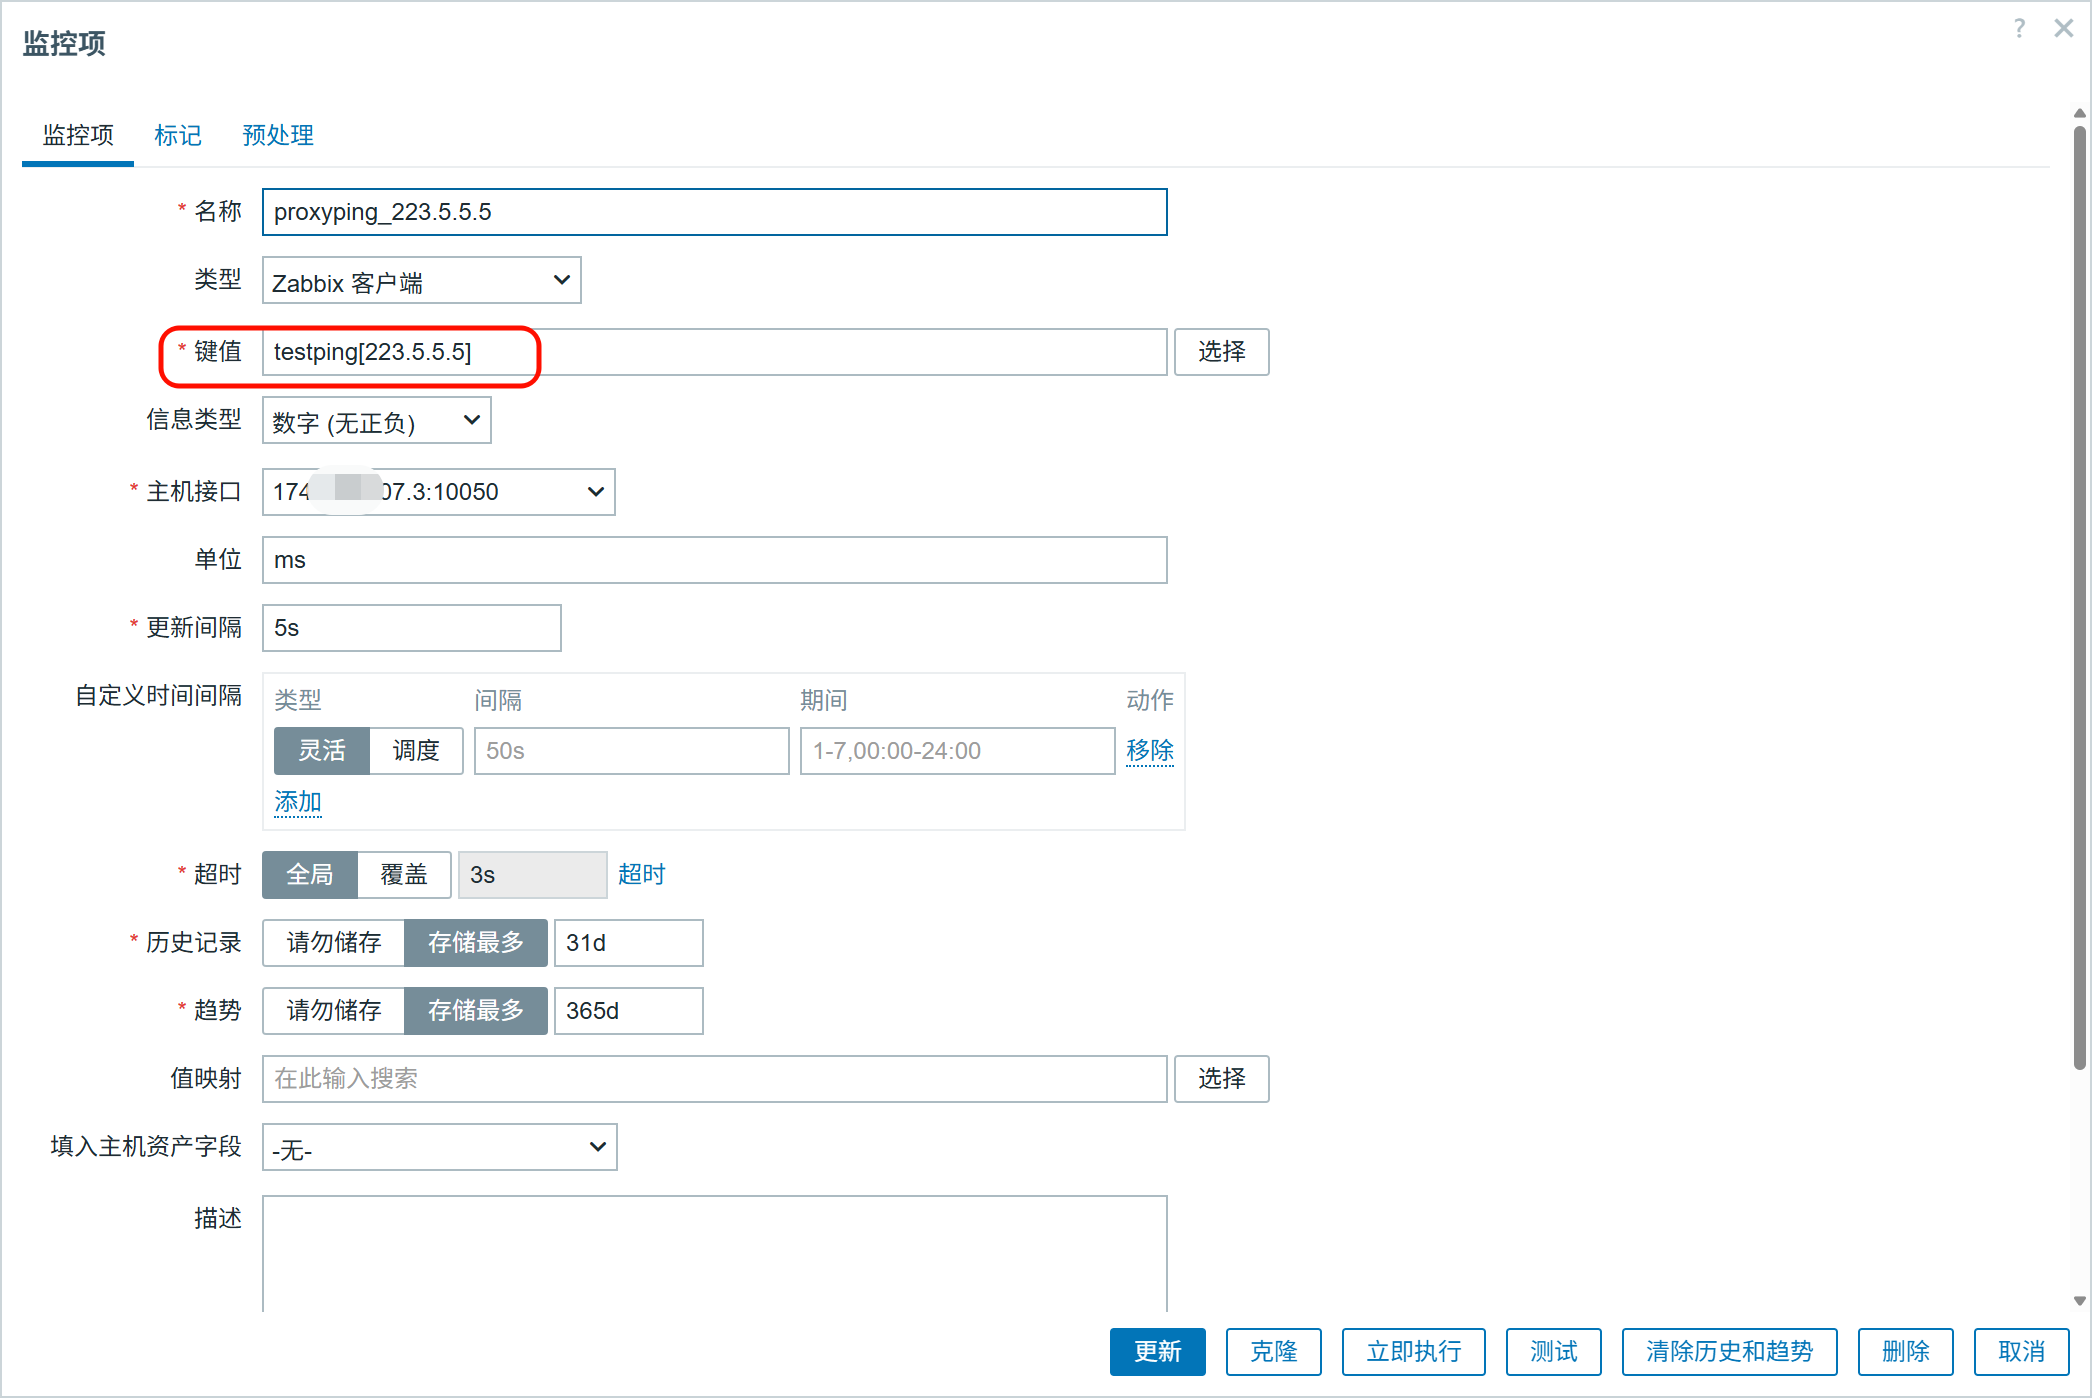Viewport: 2092px width, 1398px height.
Task: Select 请勿储存 for 趋势
Action: (334, 1011)
